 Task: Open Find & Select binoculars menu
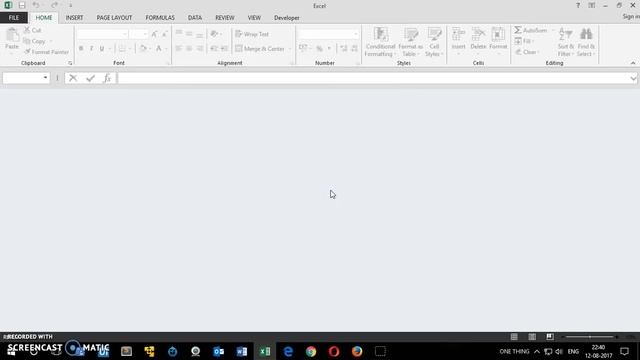click(586, 42)
